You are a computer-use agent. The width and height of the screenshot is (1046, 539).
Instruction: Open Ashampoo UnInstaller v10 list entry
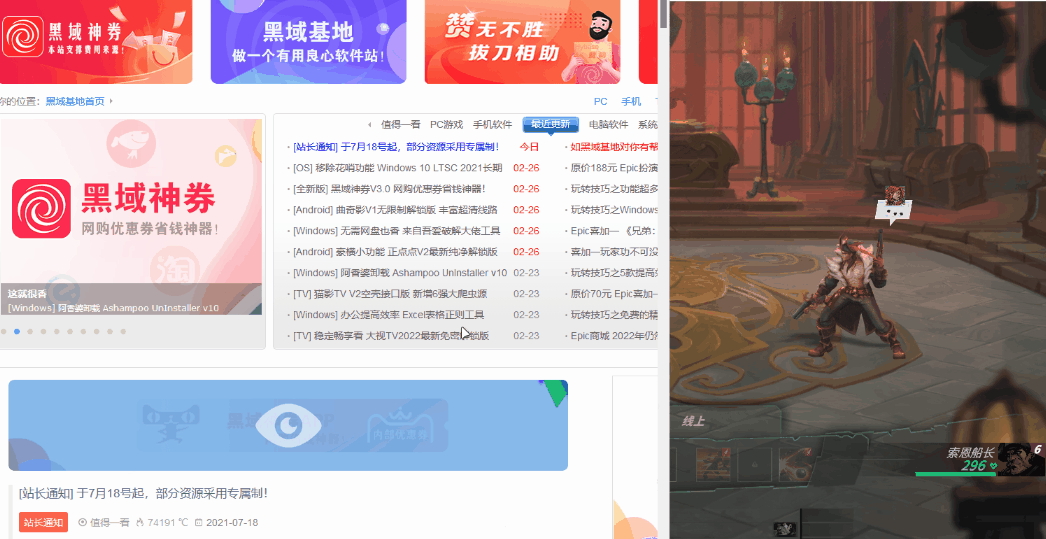(400, 273)
